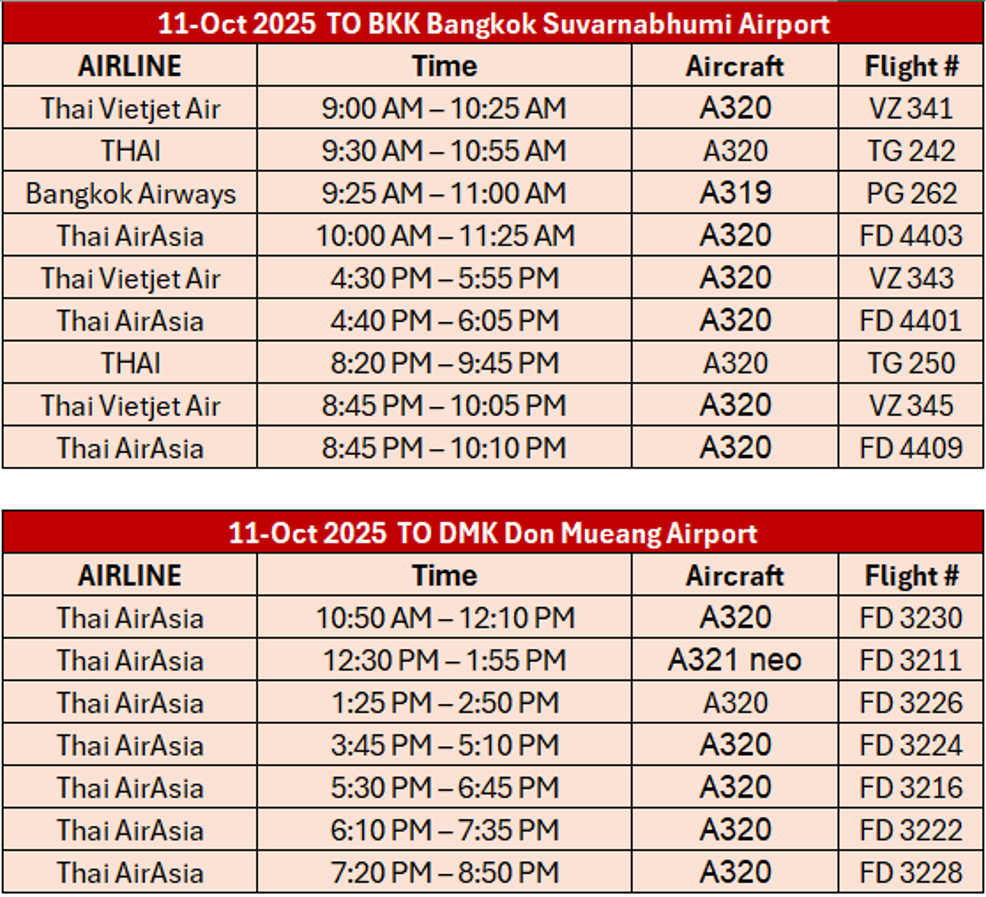
Task: Select flight FD 3216 cell
Action: click(x=911, y=787)
